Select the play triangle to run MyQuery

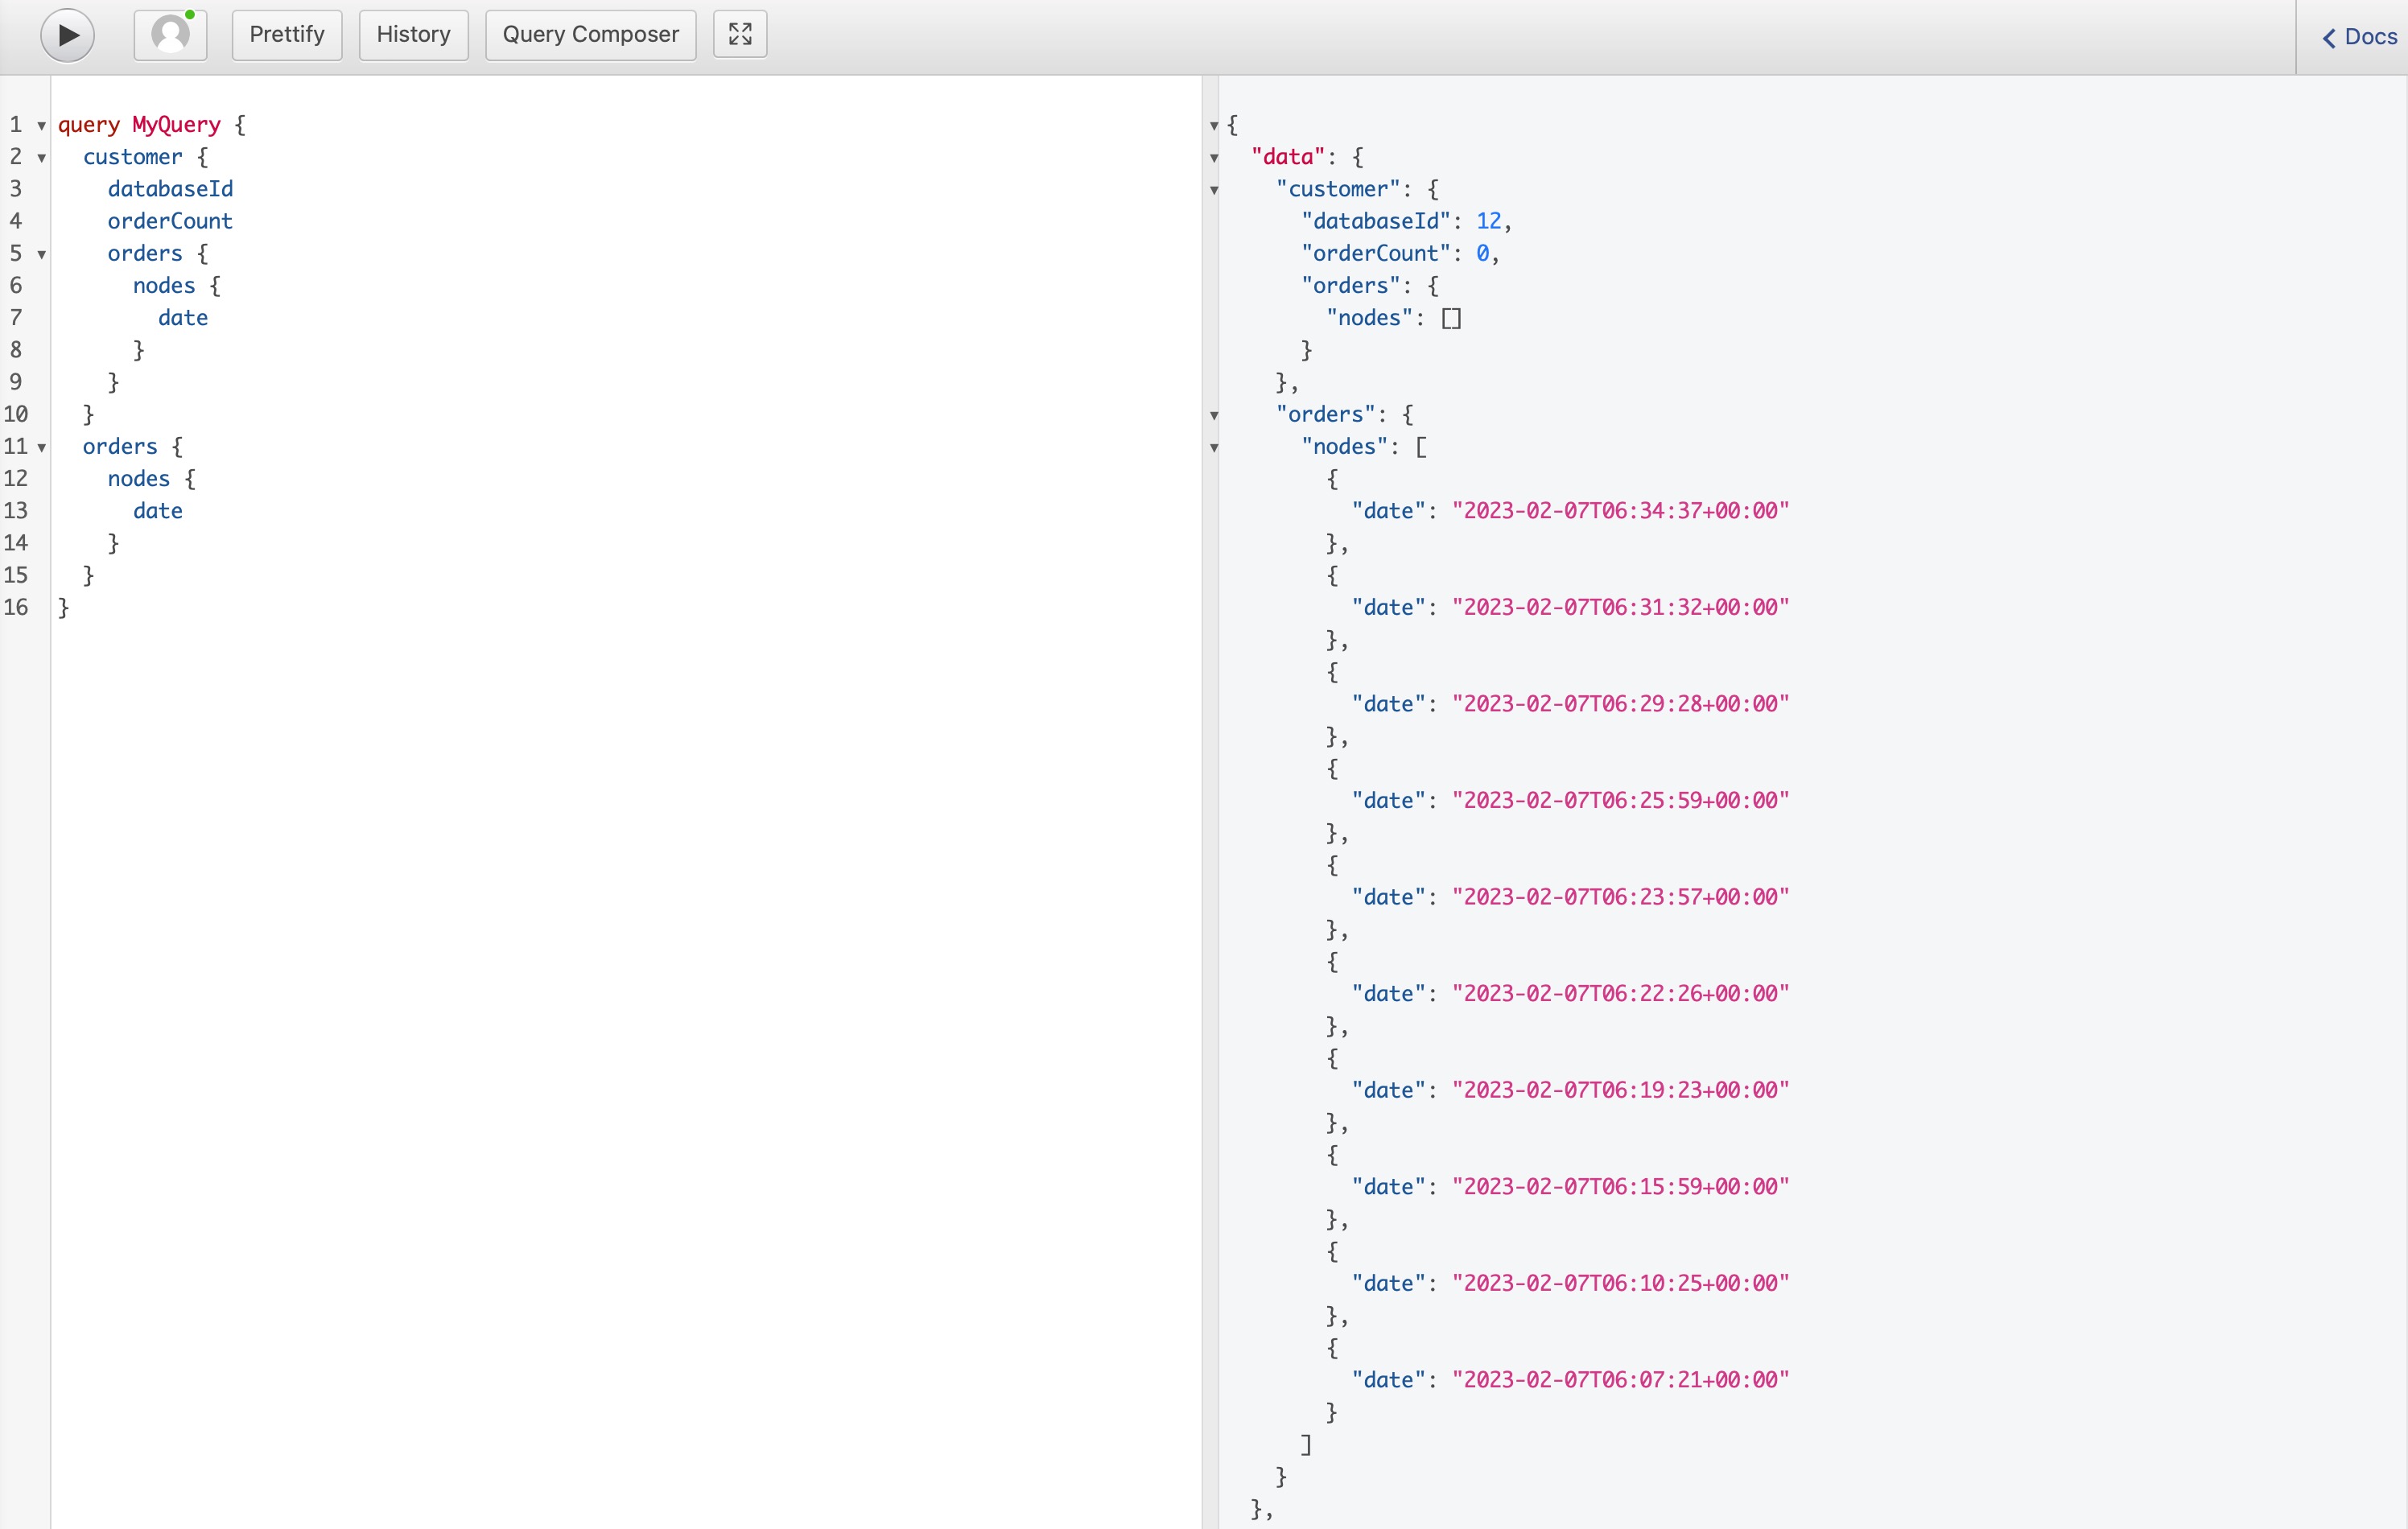coord(67,35)
